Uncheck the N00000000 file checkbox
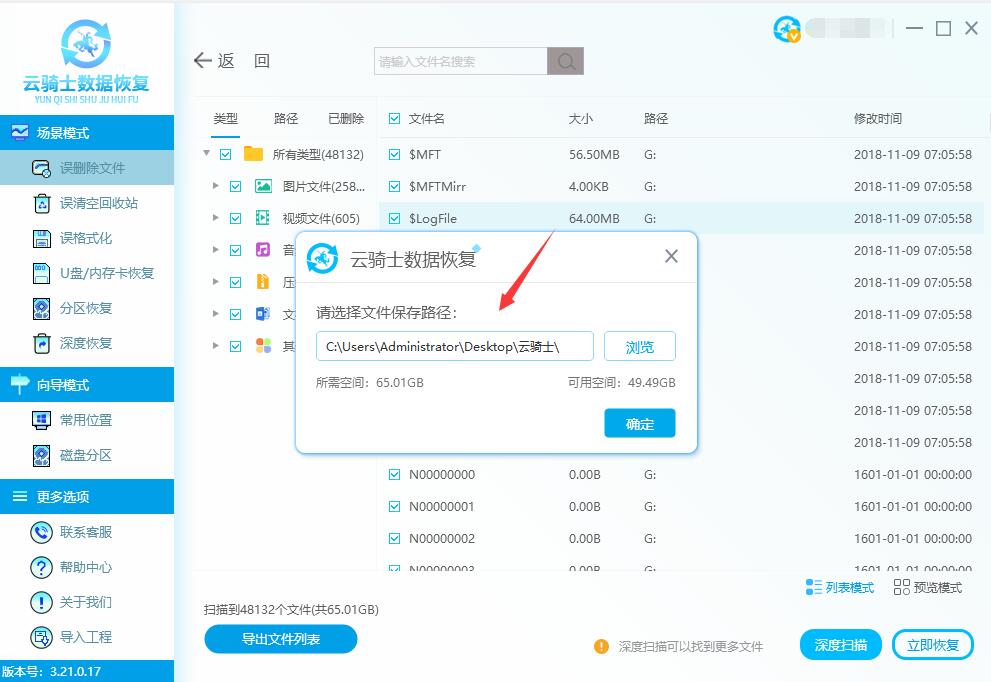 [394, 475]
